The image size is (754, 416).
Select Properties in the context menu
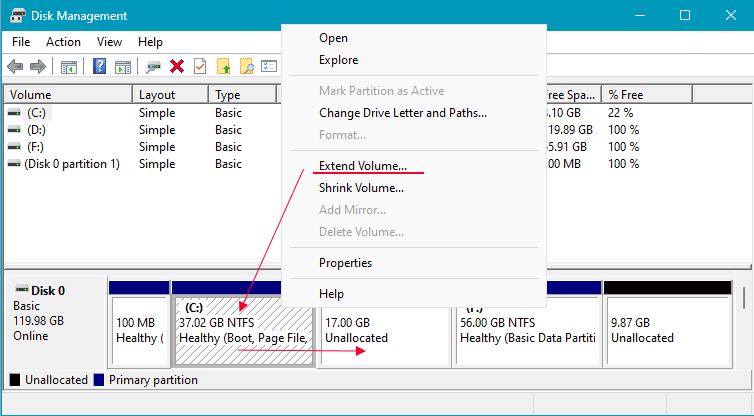[x=345, y=263]
